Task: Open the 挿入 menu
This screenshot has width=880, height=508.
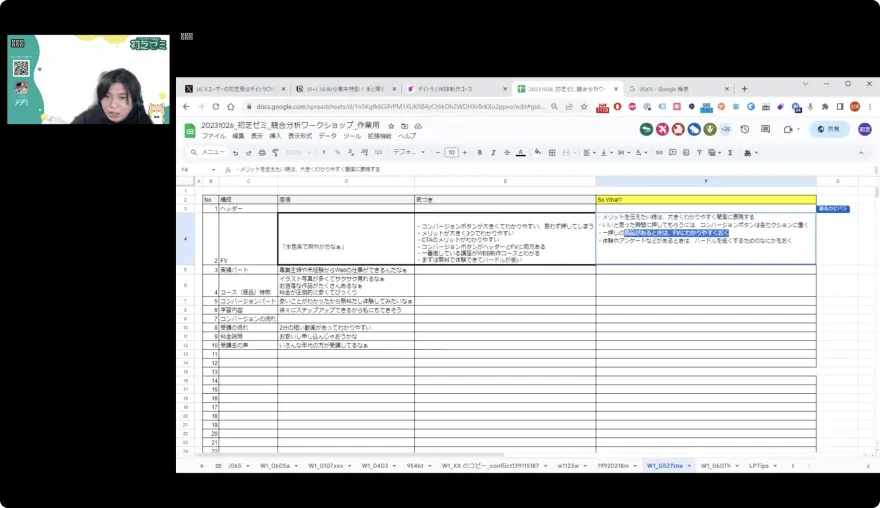Action: click(x=275, y=136)
